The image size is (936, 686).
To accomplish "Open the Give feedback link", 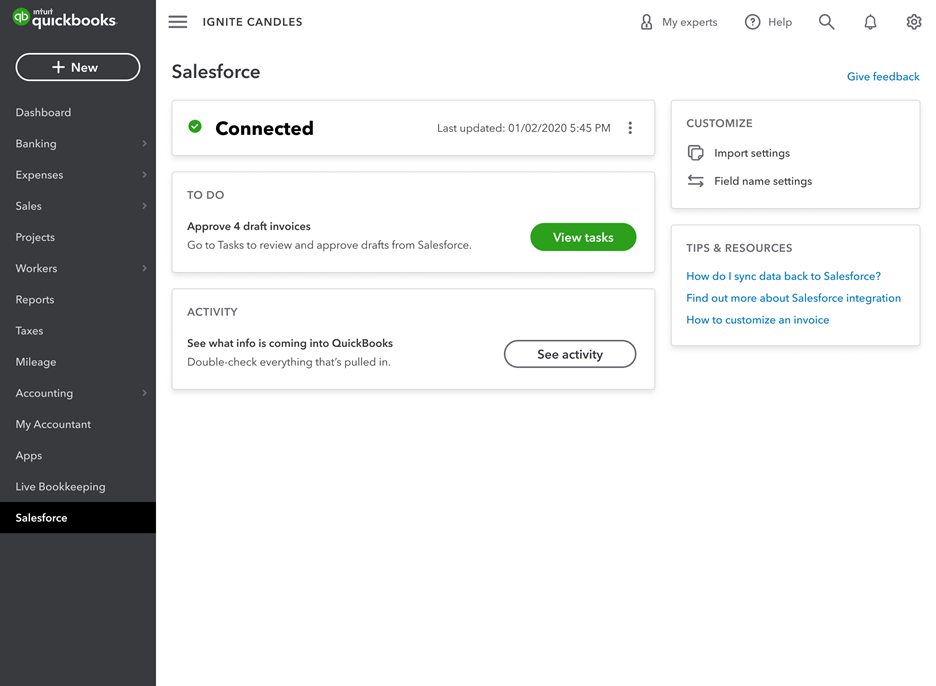I will pos(883,77).
